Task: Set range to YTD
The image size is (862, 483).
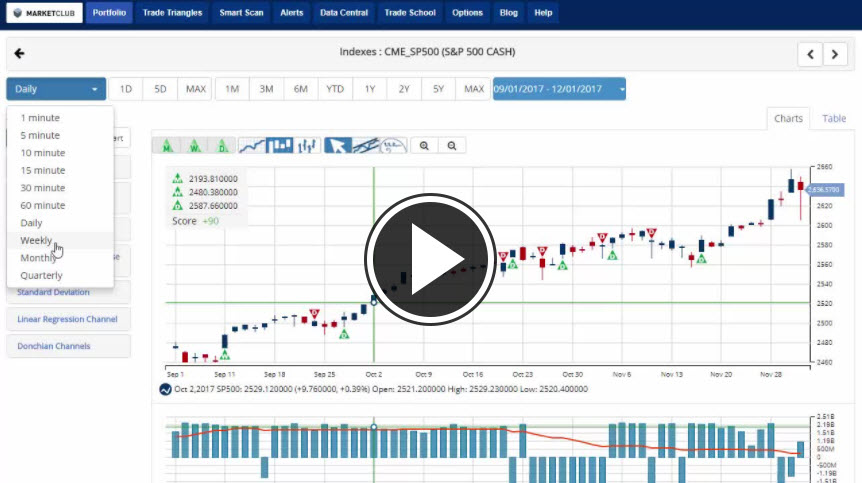Action: tap(335, 89)
